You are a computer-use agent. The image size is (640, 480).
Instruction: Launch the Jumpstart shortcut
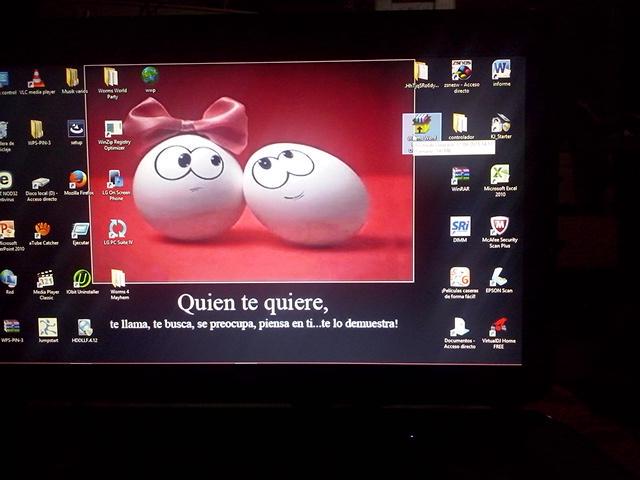tap(48, 330)
